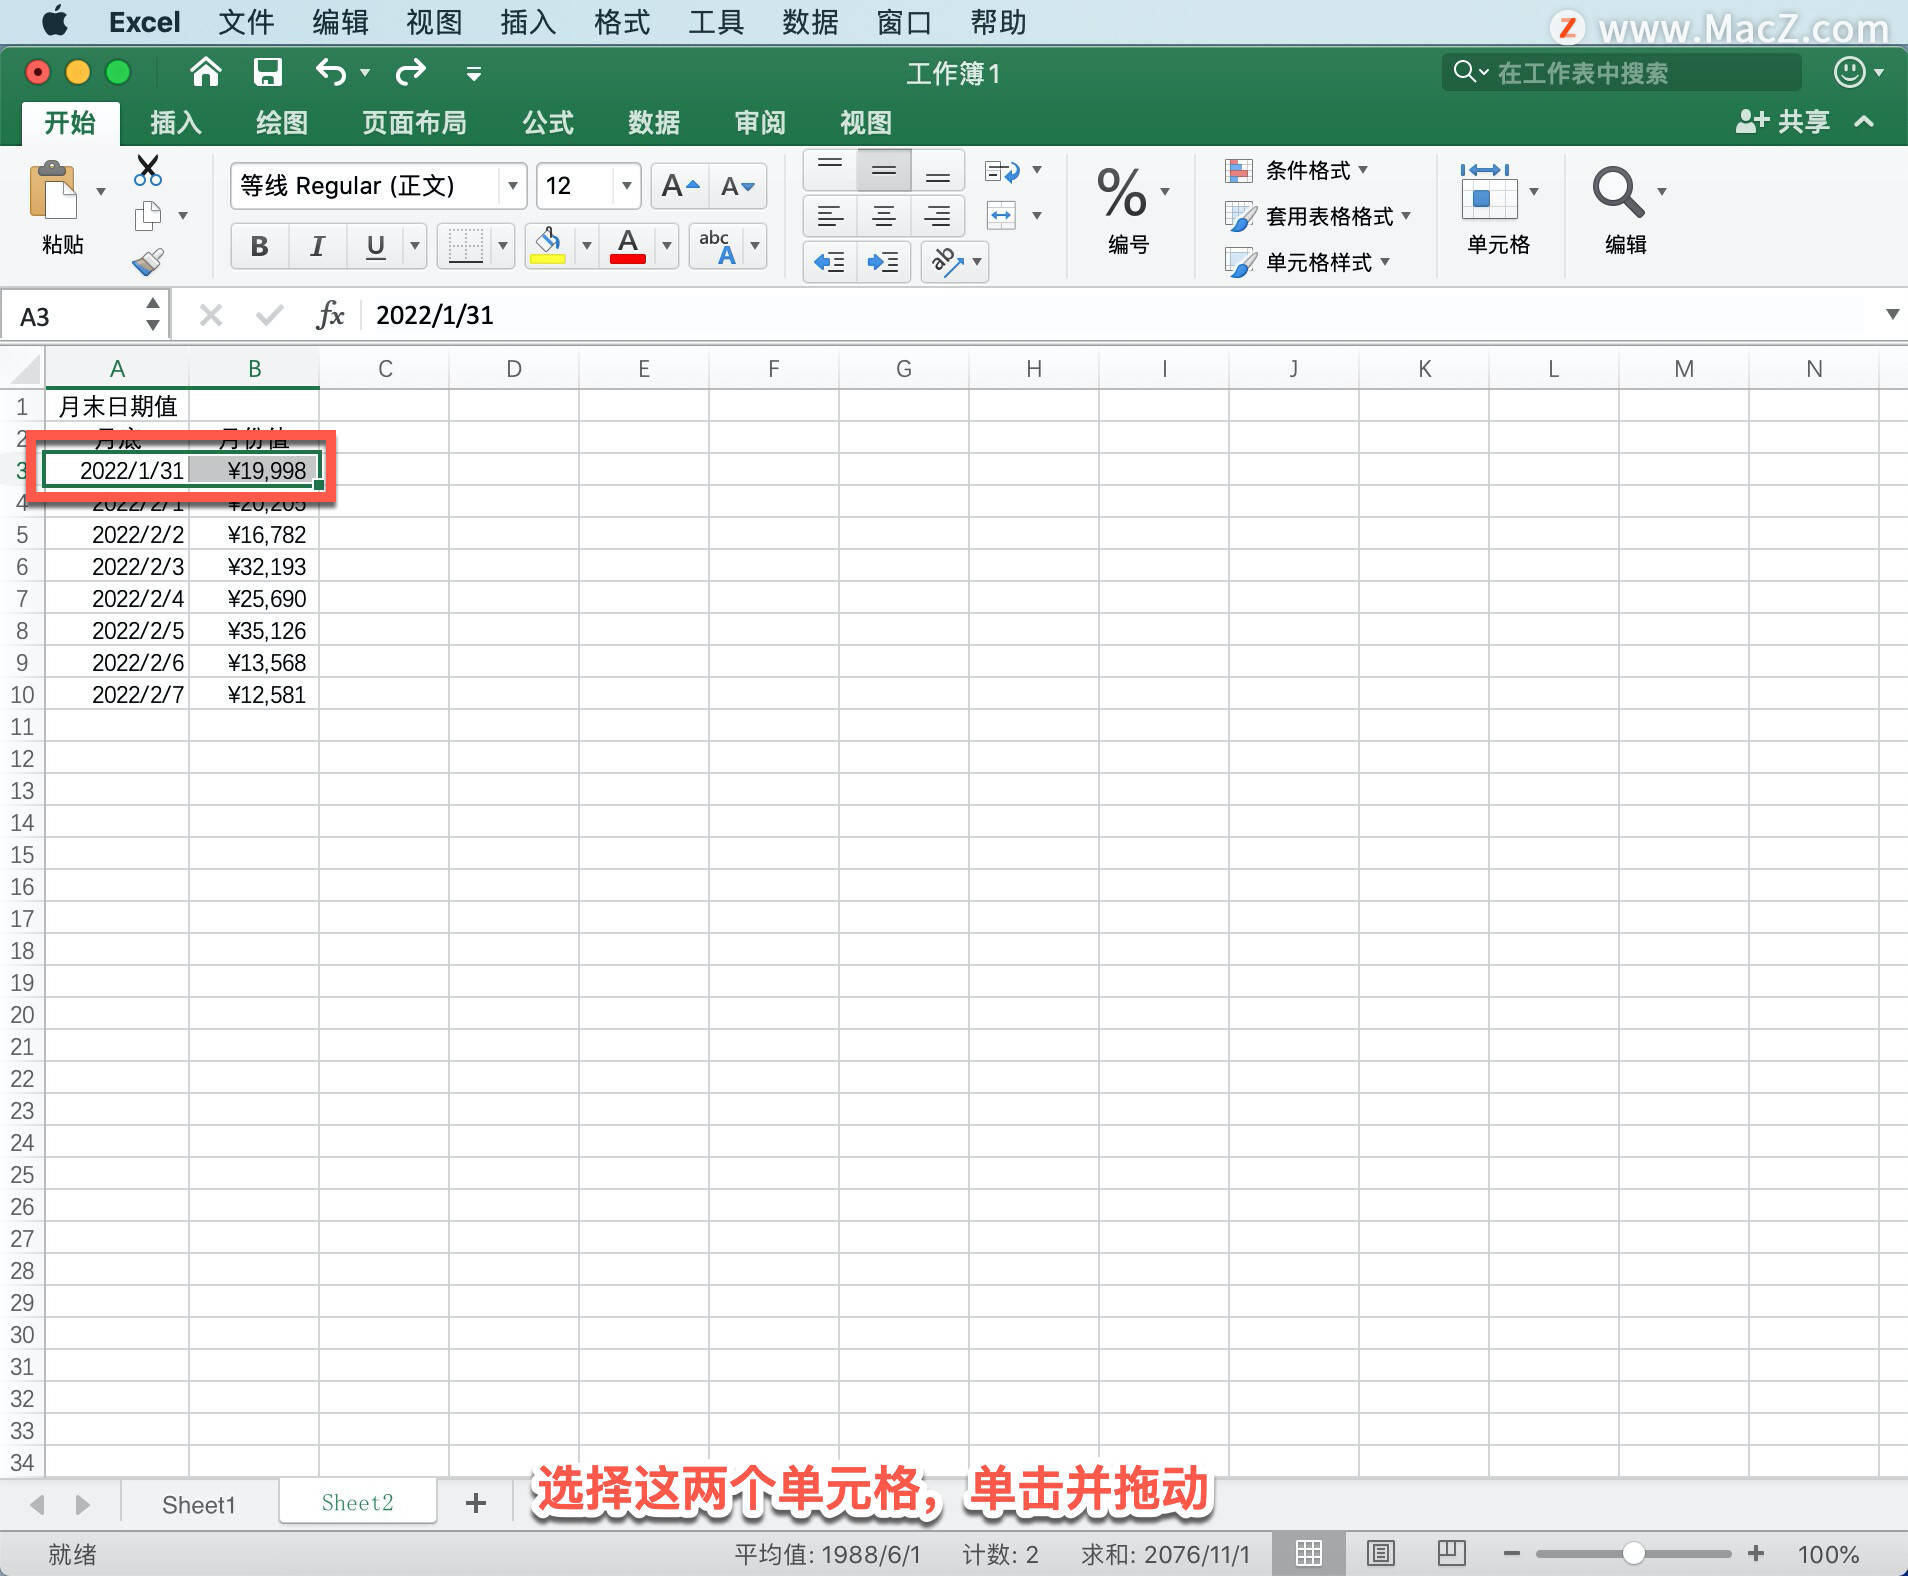
Task: Add a new sheet with the plus button
Action: [x=475, y=1502]
